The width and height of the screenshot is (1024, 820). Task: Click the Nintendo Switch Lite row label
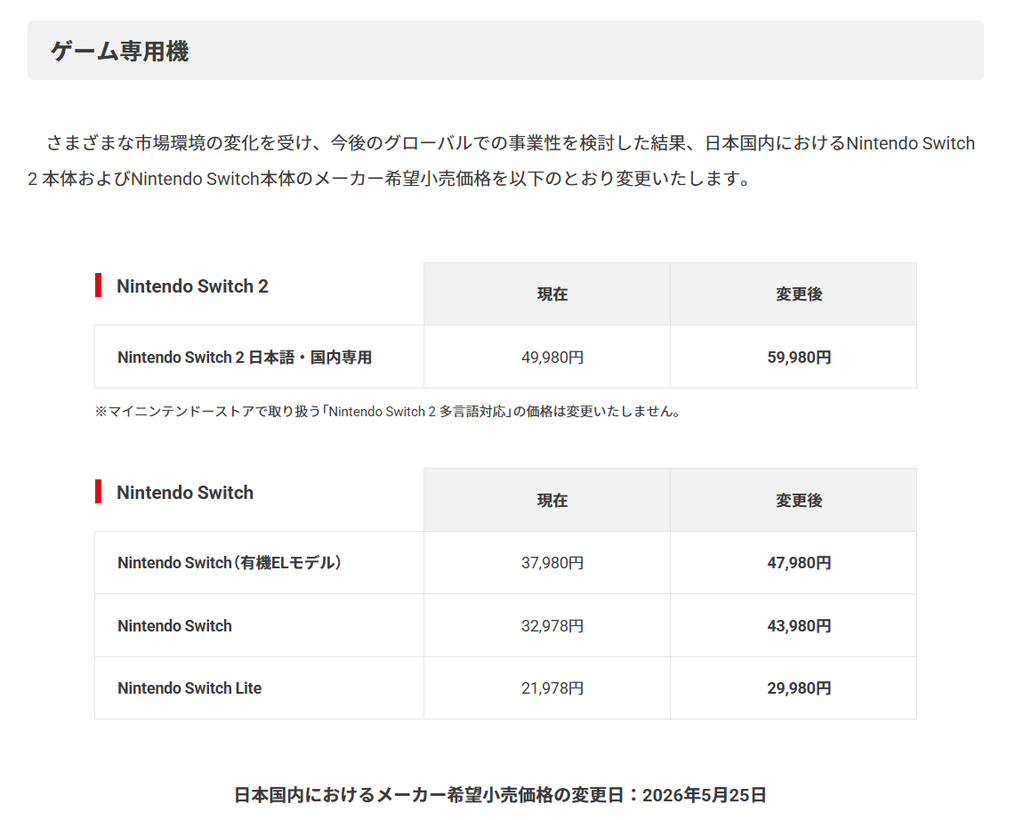(190, 688)
